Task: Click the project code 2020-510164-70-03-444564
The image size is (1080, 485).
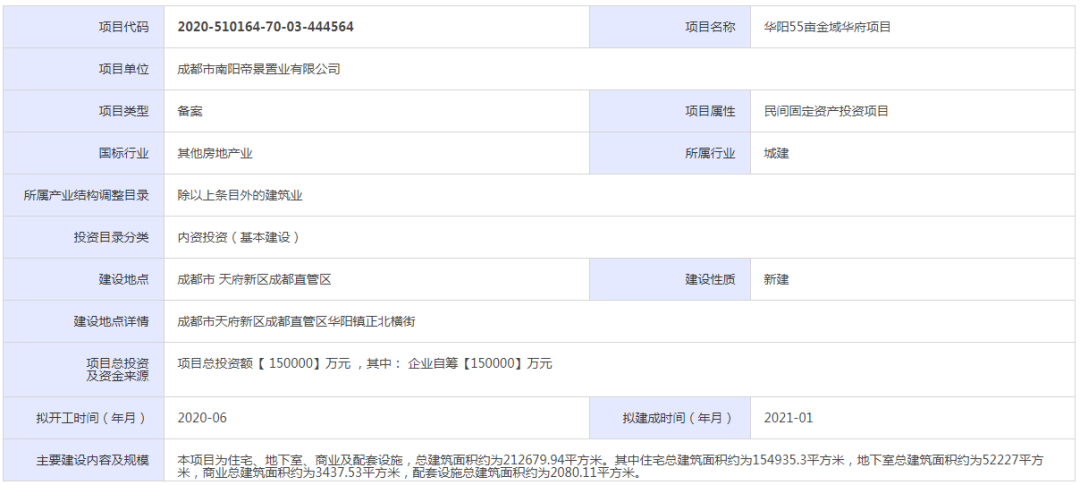Action: [265, 27]
